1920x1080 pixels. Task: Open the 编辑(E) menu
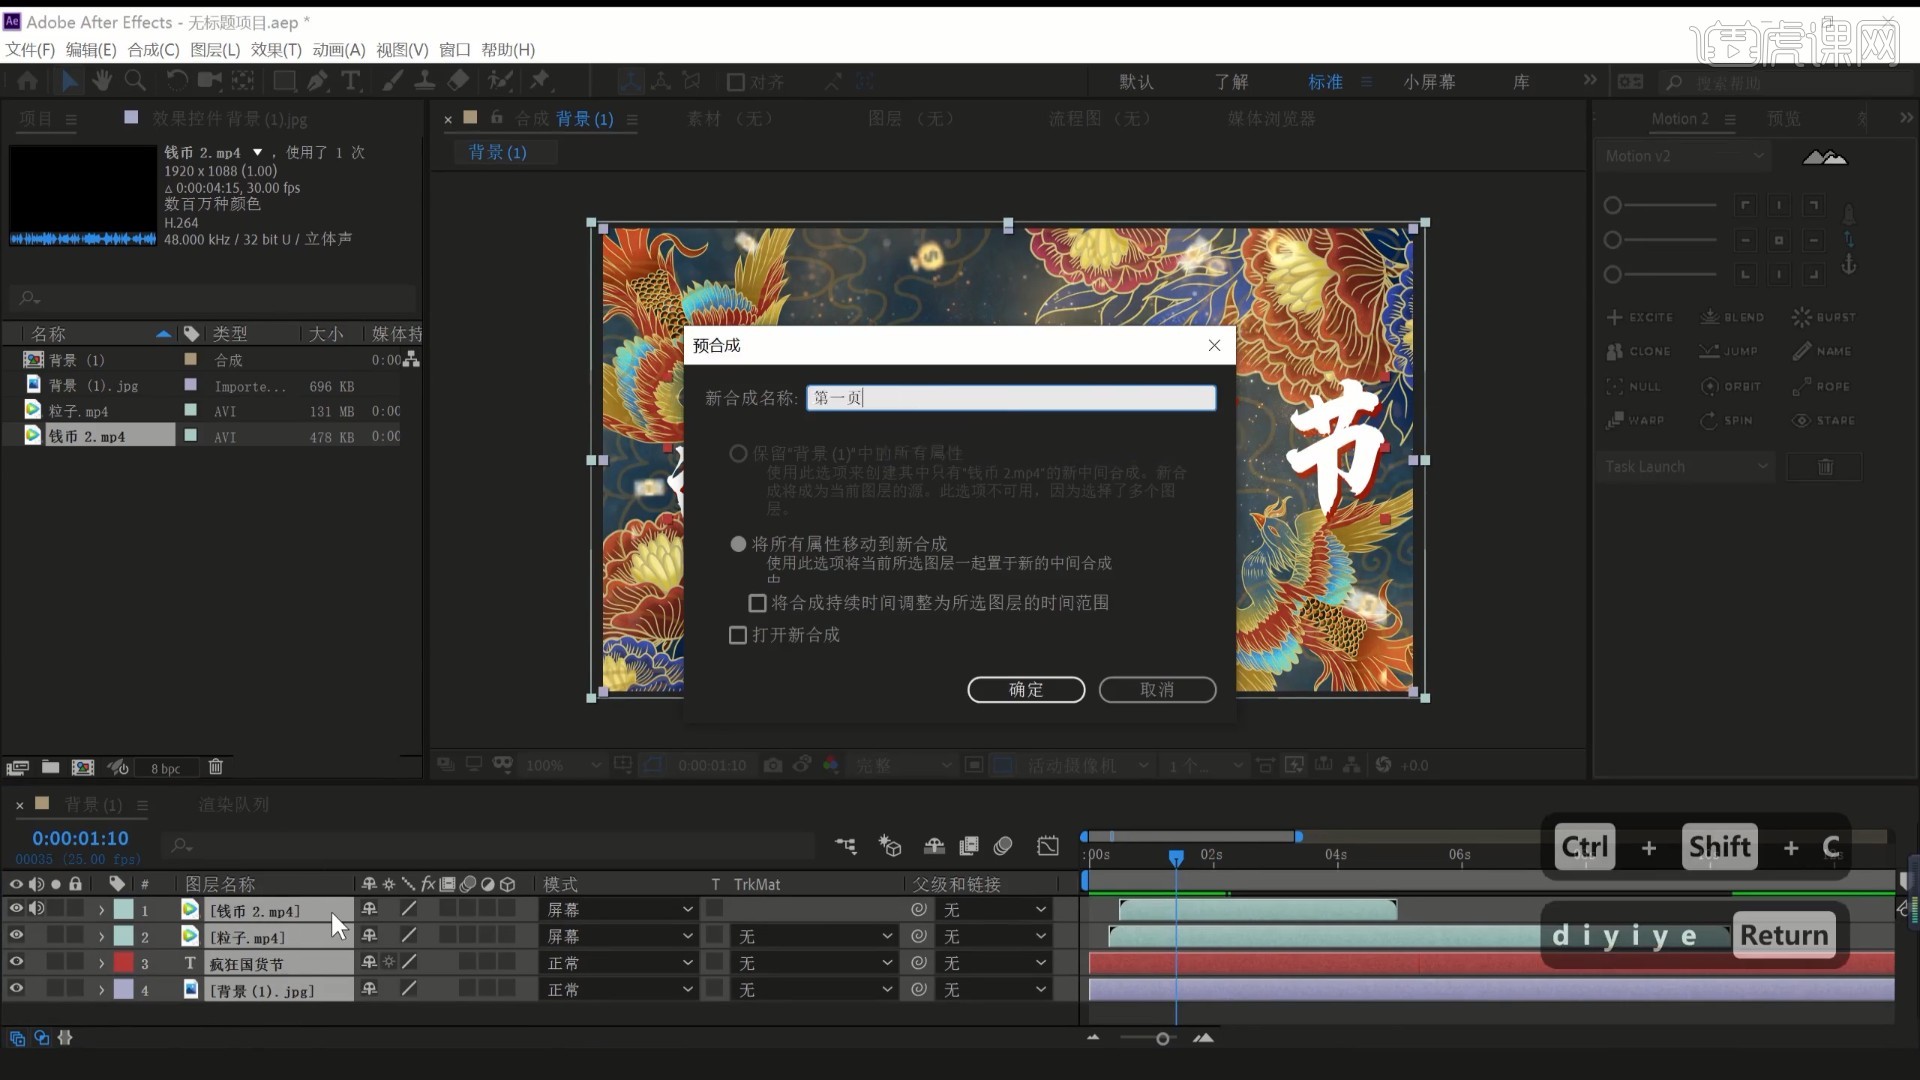coord(91,50)
